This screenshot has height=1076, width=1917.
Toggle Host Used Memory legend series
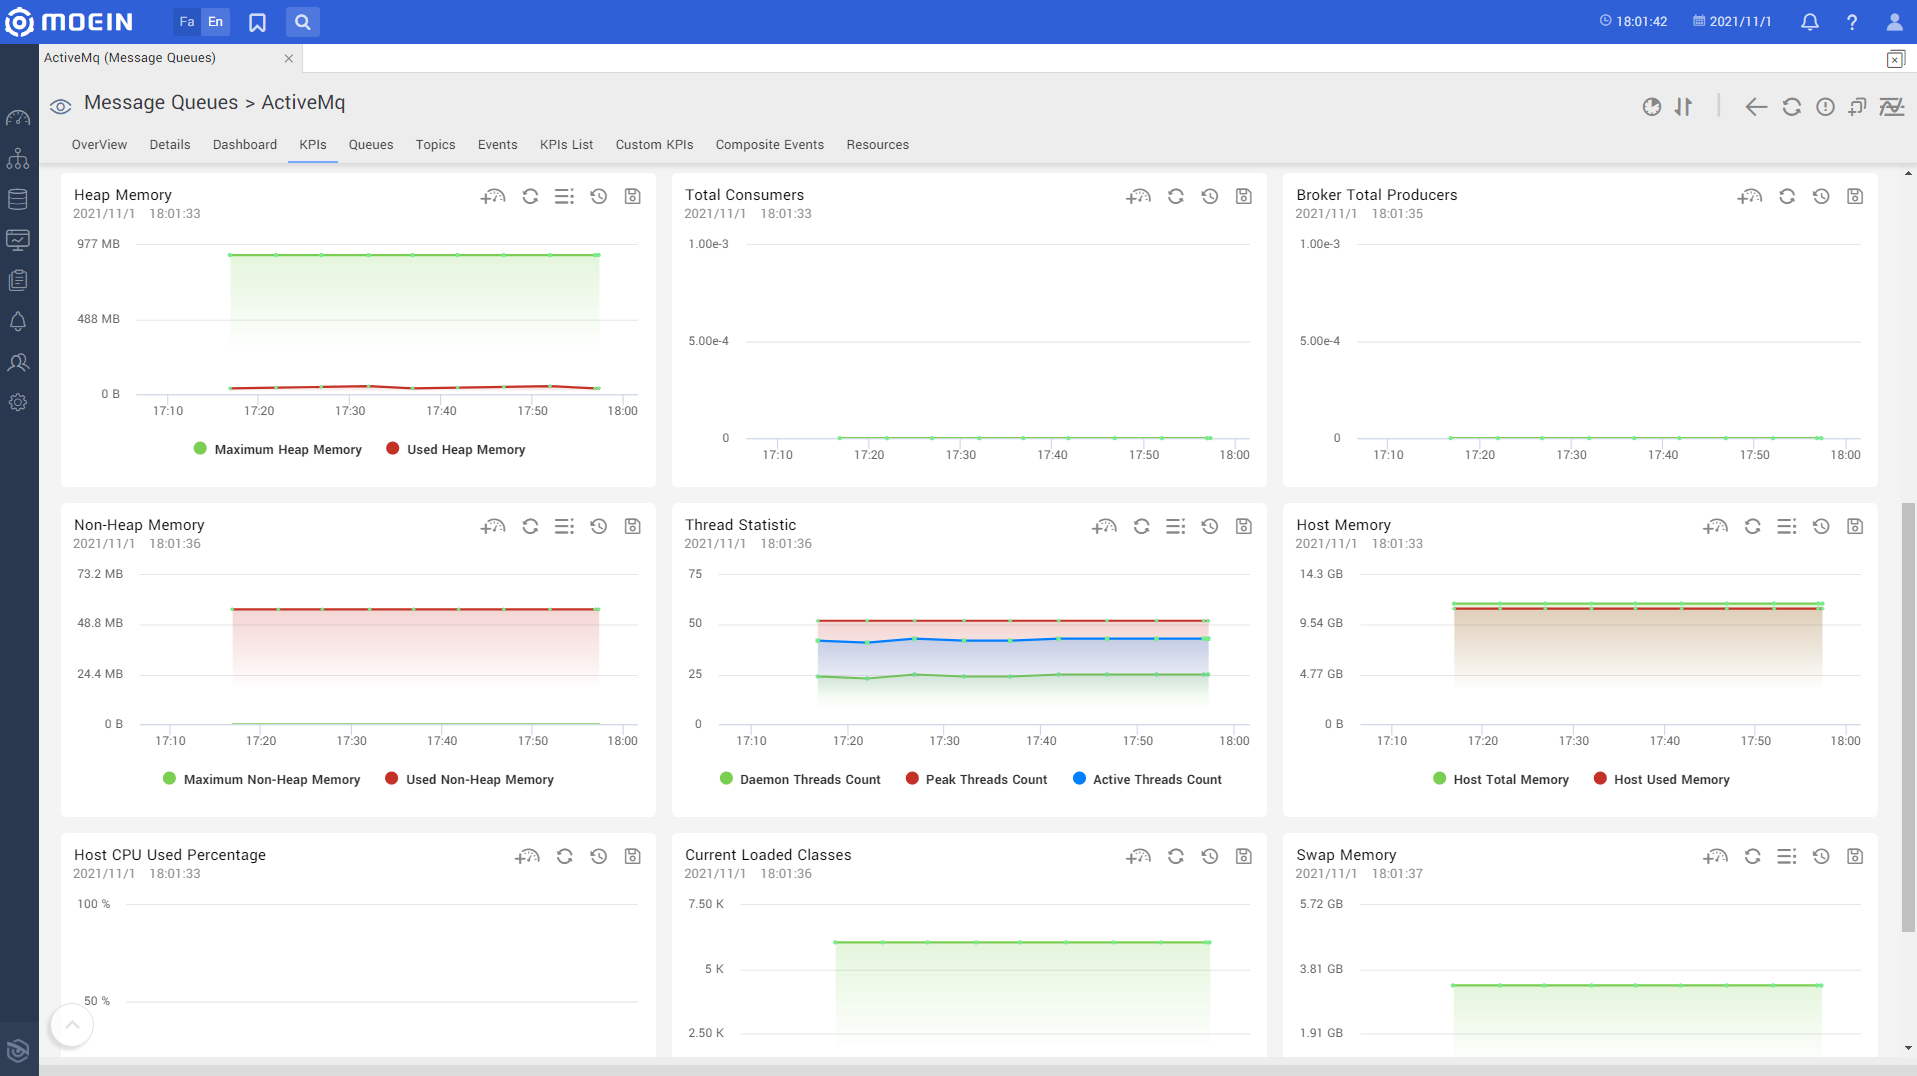pyautogui.click(x=1662, y=779)
